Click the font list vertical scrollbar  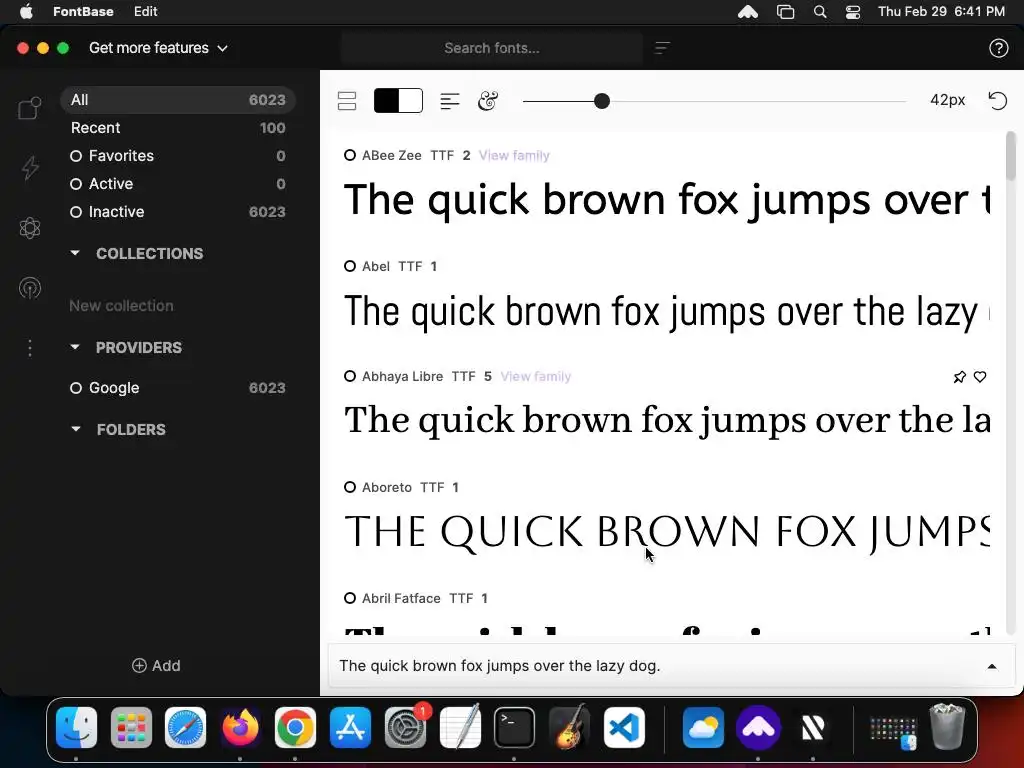pyautogui.click(x=1011, y=155)
